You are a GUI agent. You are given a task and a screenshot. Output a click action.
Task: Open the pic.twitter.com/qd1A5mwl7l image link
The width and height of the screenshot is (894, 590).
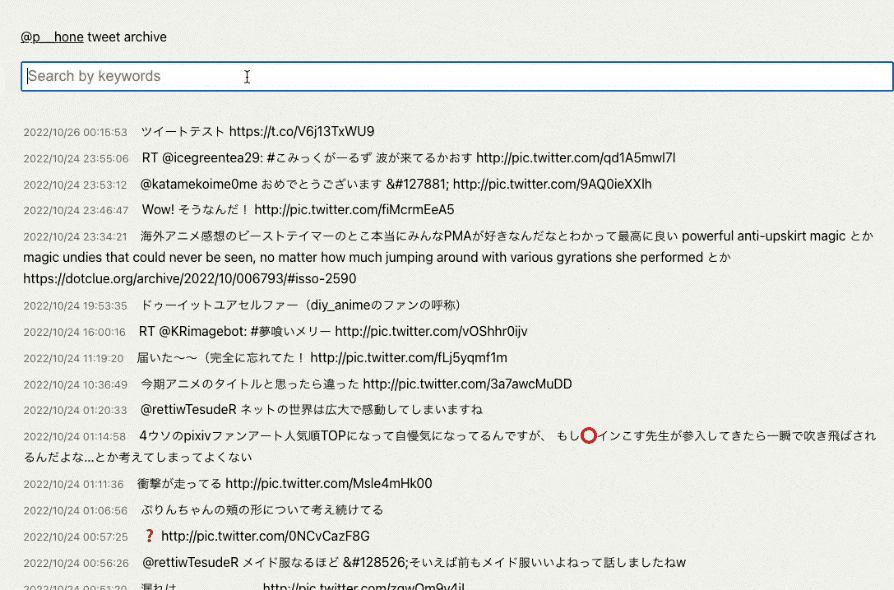(x=575, y=158)
